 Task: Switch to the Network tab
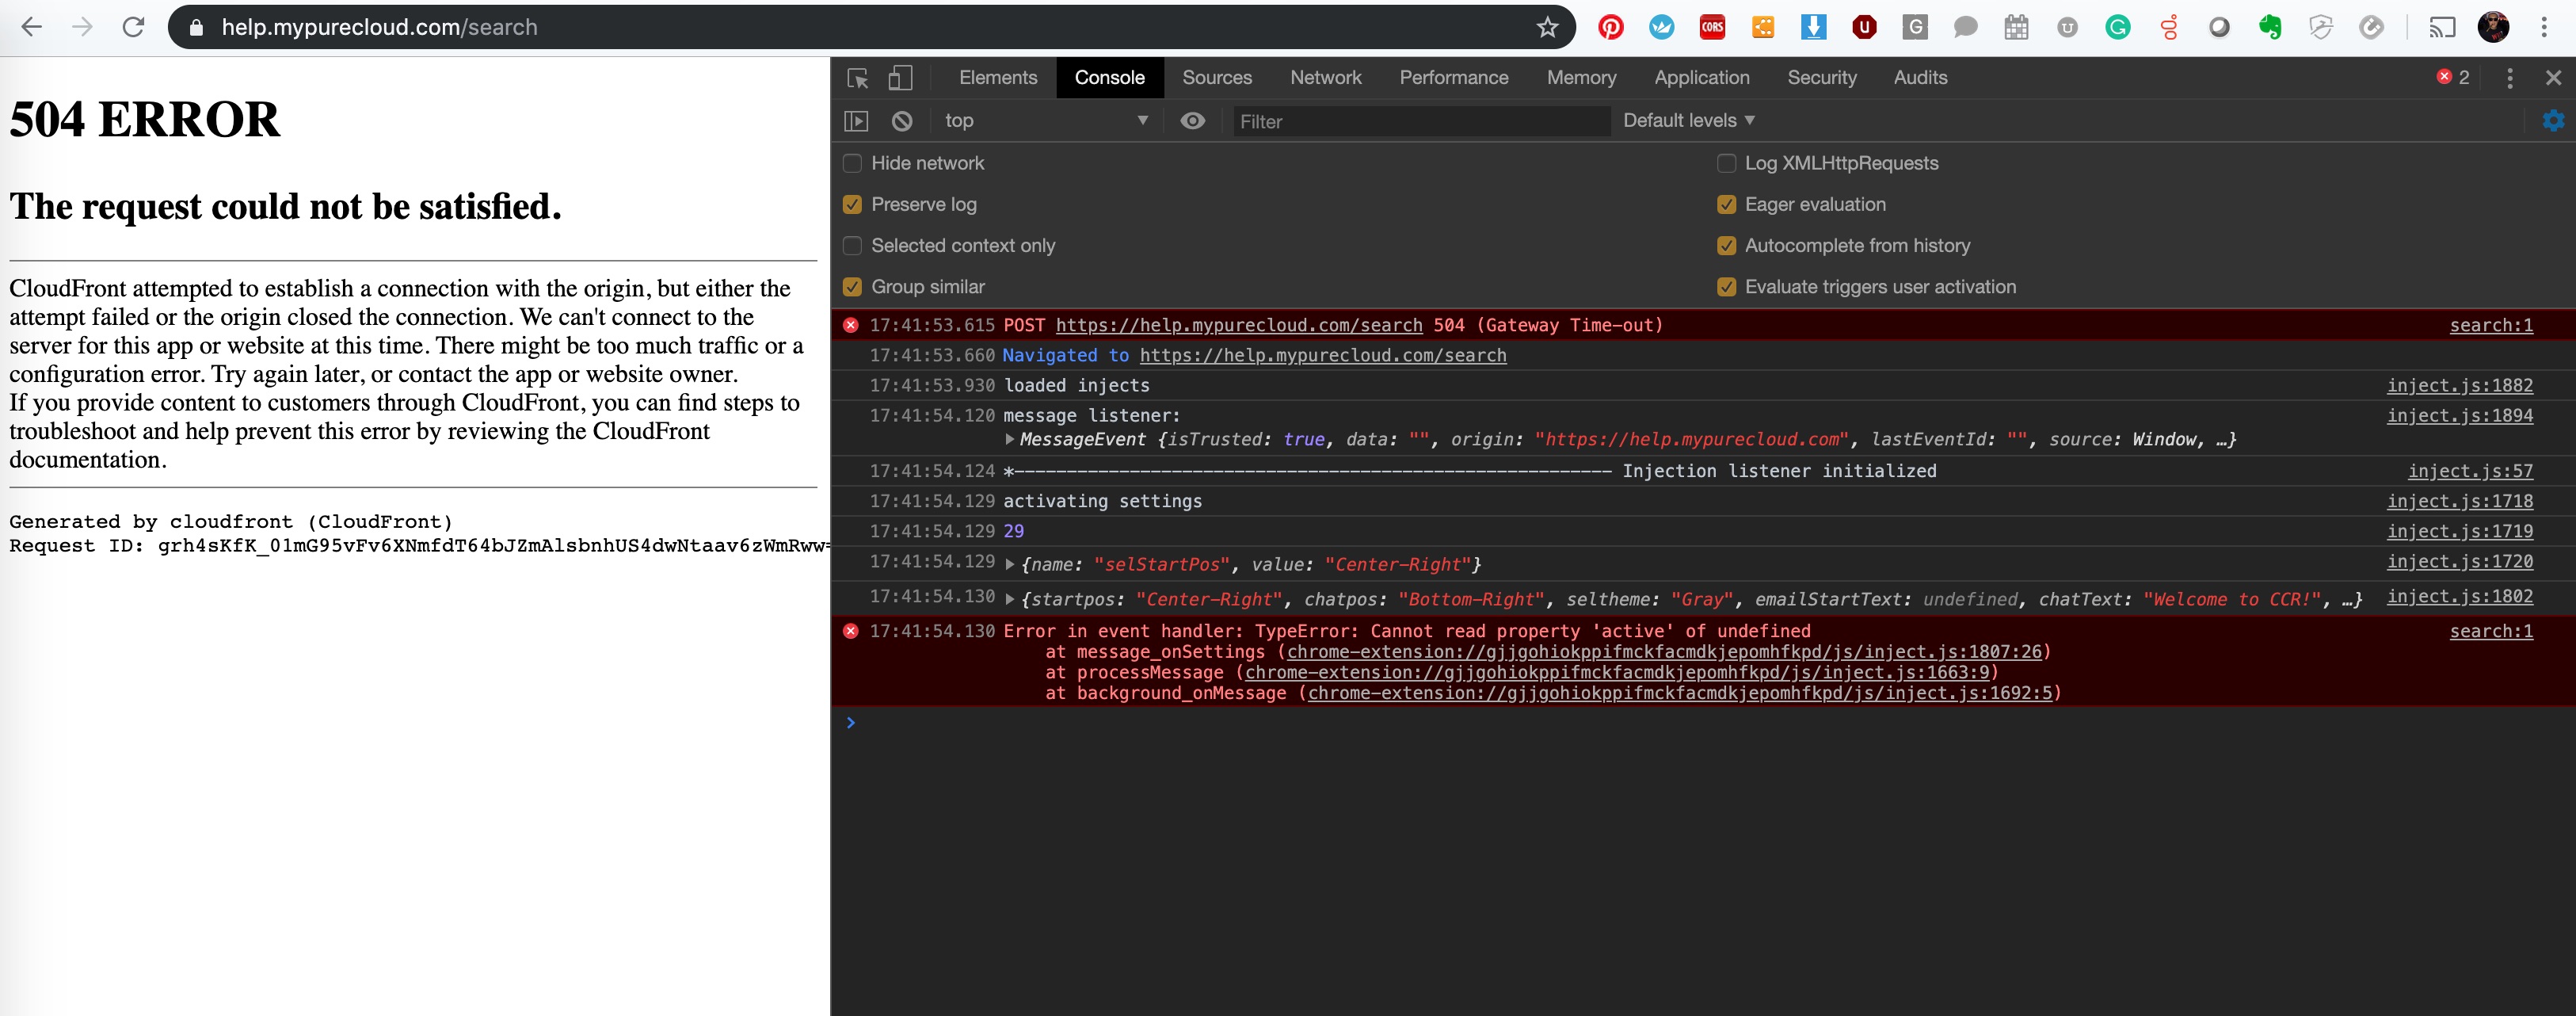[1325, 78]
